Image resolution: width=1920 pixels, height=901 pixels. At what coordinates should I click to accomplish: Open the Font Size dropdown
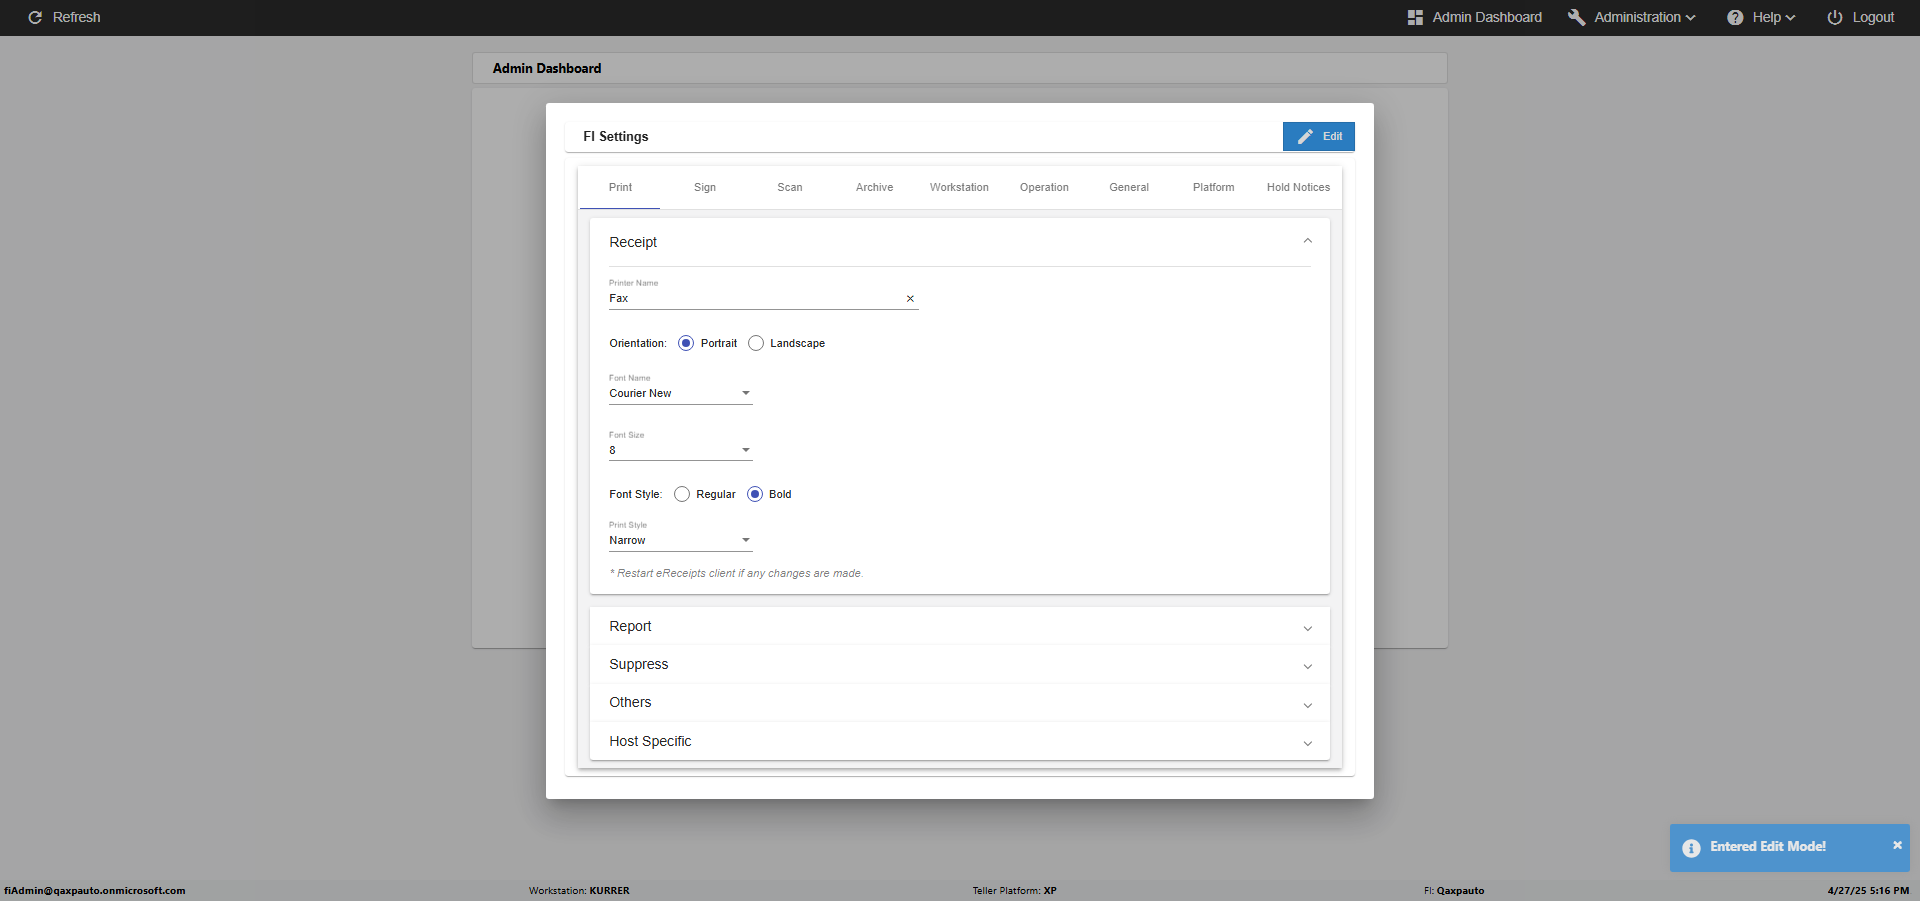point(681,450)
